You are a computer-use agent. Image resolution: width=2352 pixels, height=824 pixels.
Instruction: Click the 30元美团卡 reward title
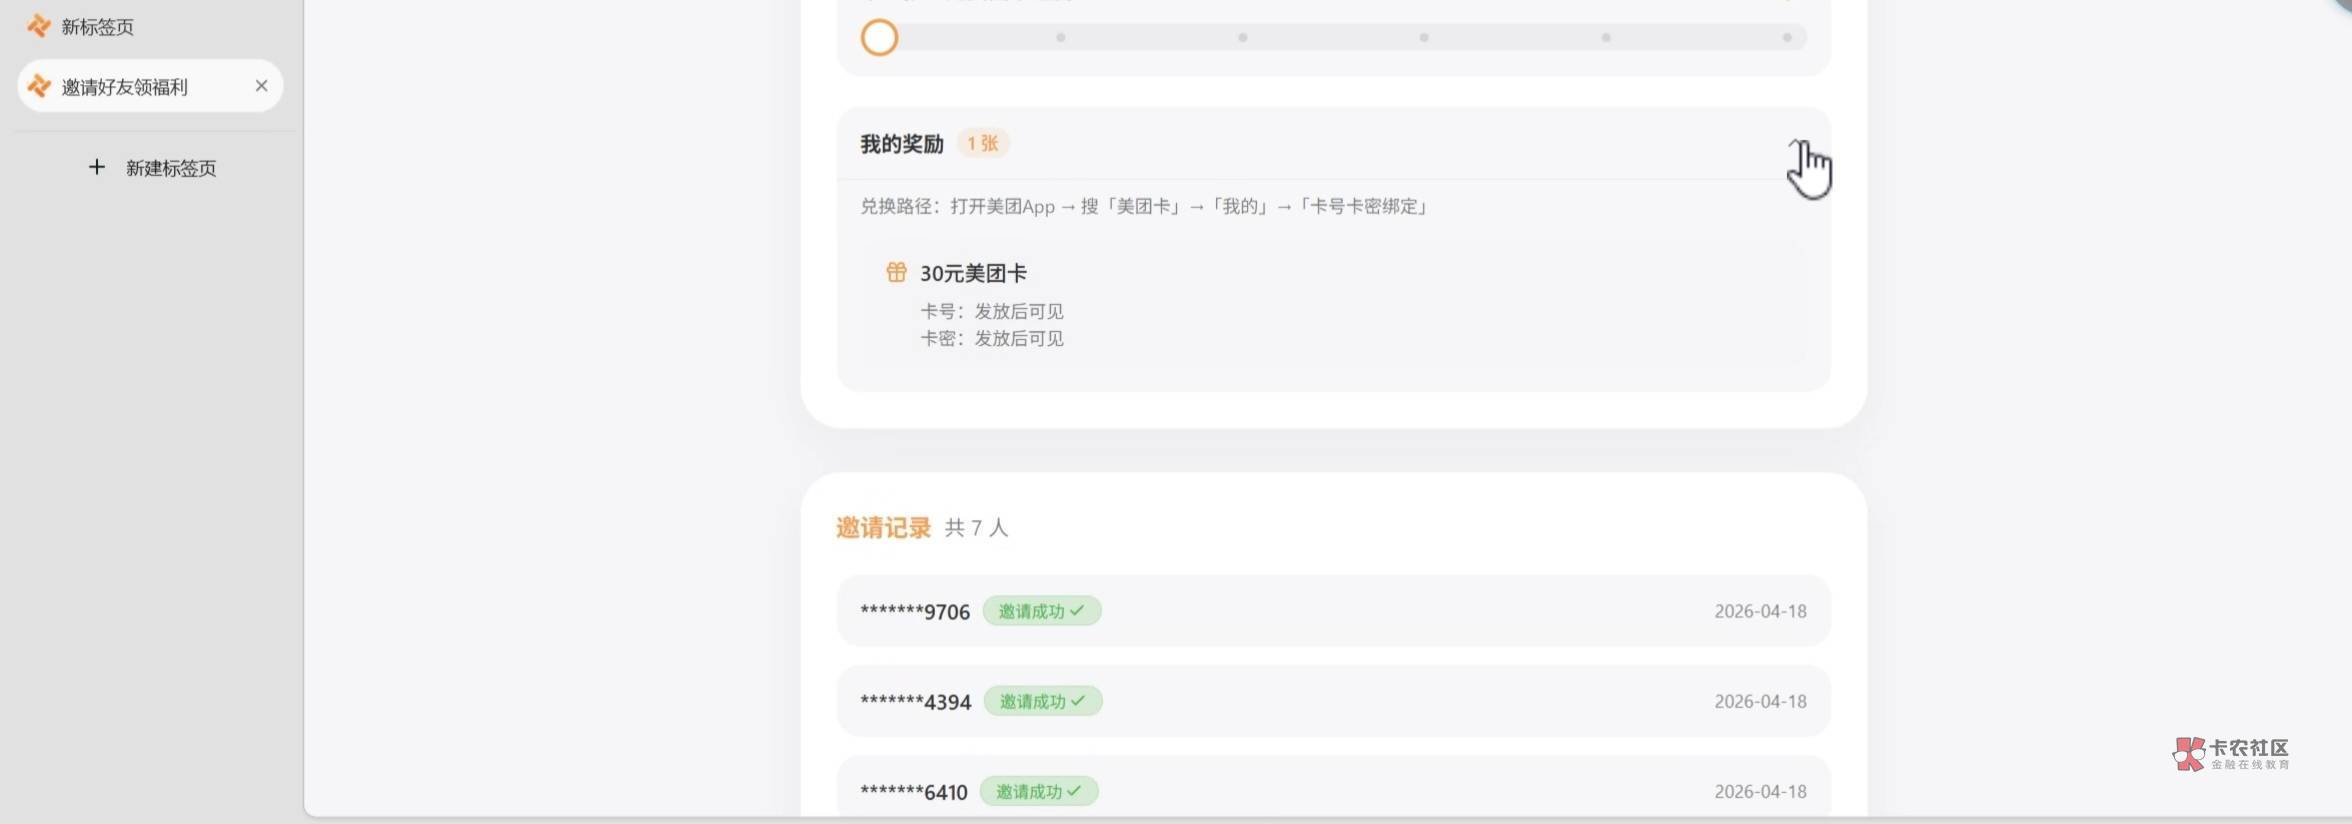click(x=973, y=273)
